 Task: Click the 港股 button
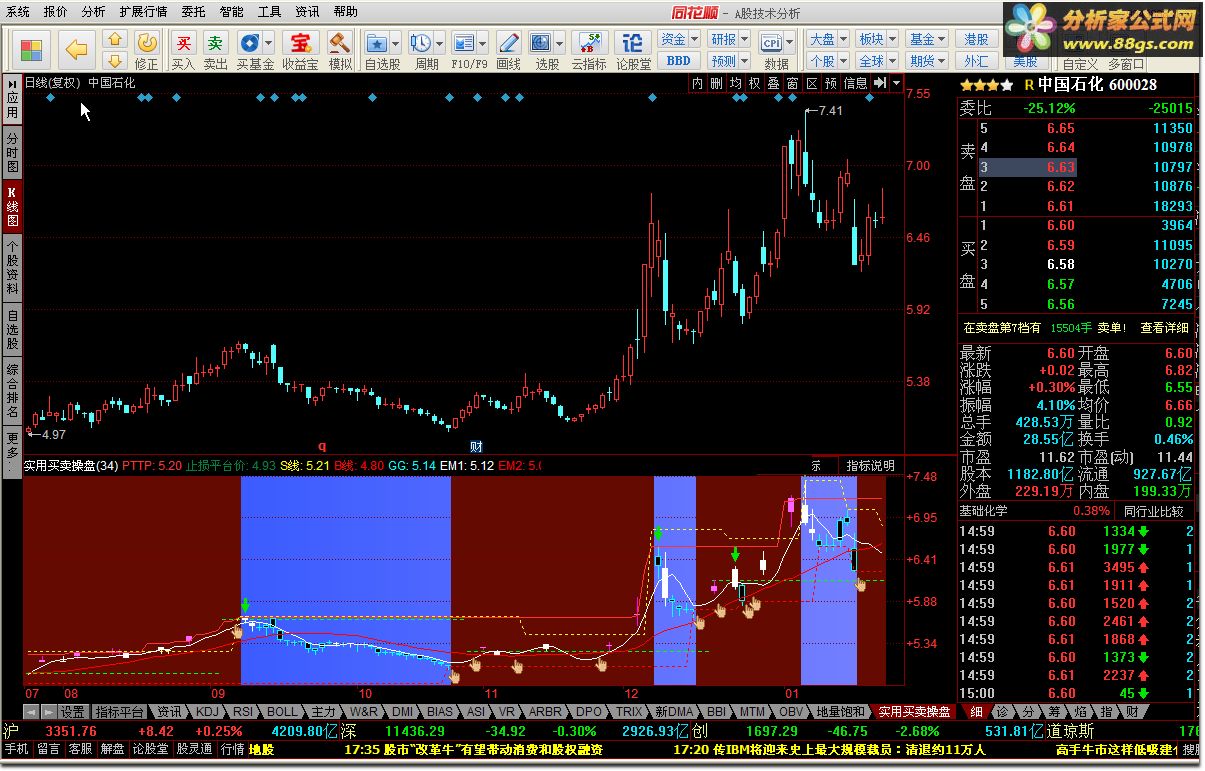977,39
